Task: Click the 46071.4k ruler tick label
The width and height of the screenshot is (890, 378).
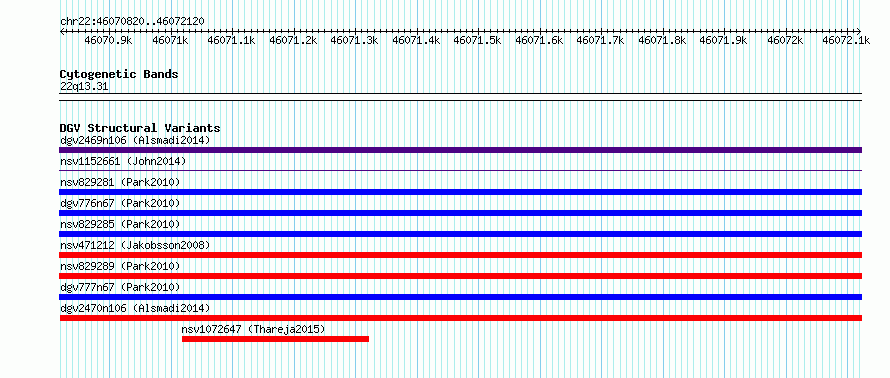Action: [x=416, y=40]
